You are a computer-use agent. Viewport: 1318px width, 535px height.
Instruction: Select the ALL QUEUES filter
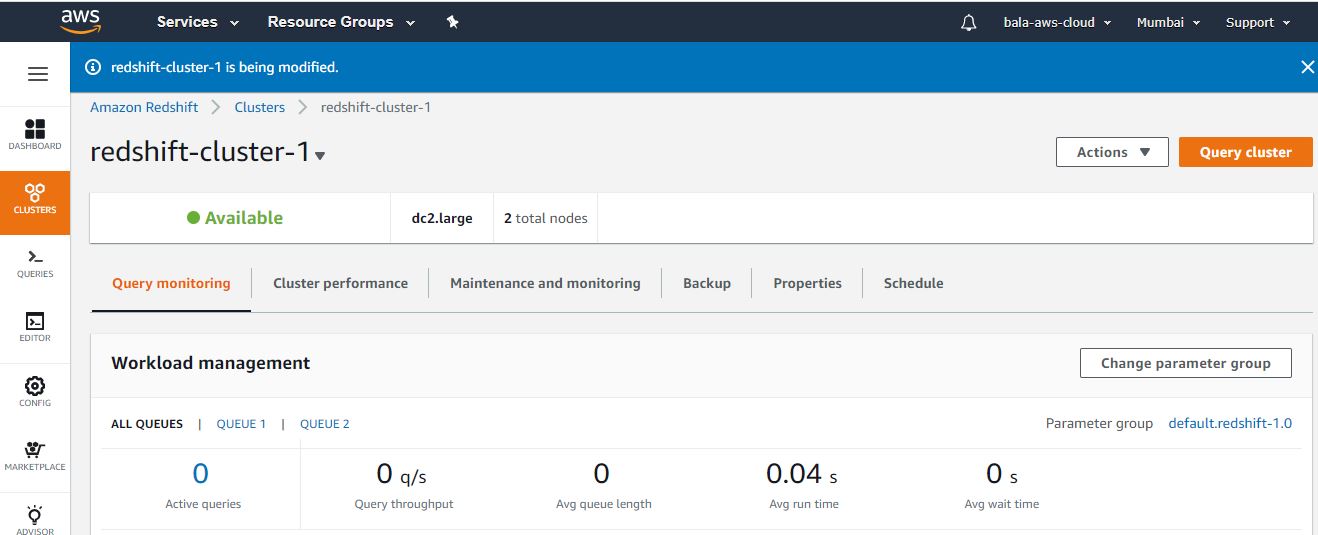tap(147, 424)
